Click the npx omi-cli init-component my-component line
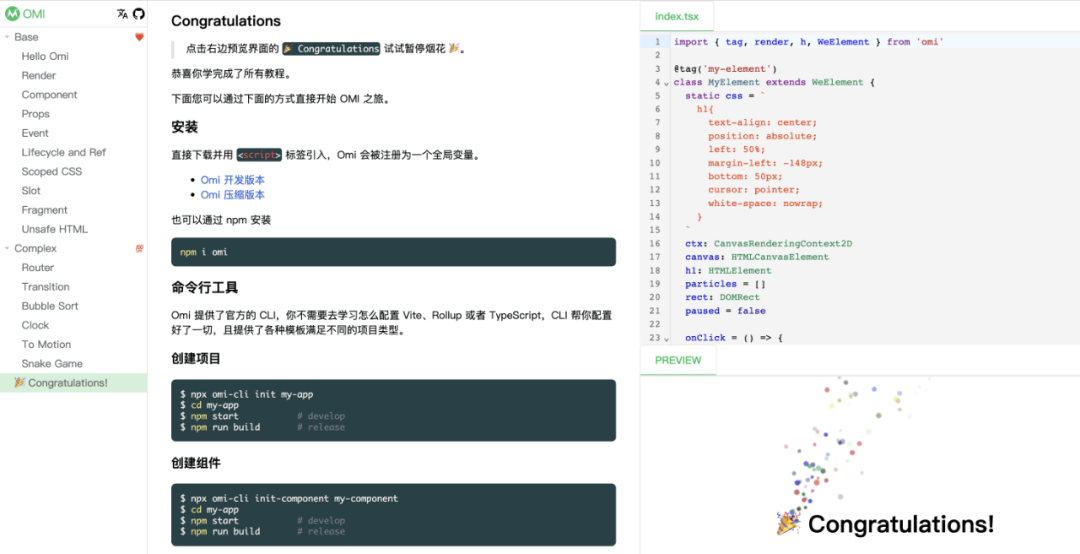Image resolution: width=1080 pixels, height=554 pixels. [289, 498]
